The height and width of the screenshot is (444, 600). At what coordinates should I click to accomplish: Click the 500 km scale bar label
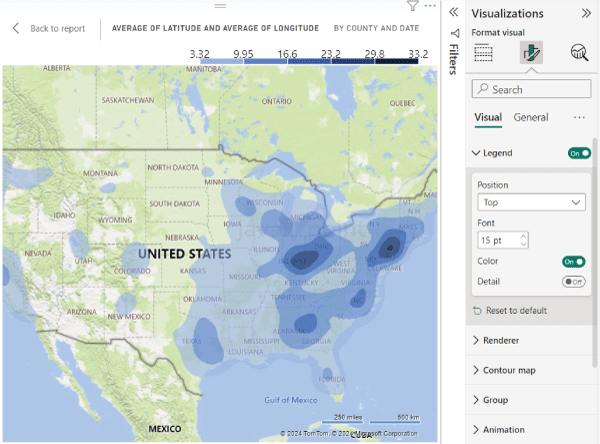coord(408,417)
